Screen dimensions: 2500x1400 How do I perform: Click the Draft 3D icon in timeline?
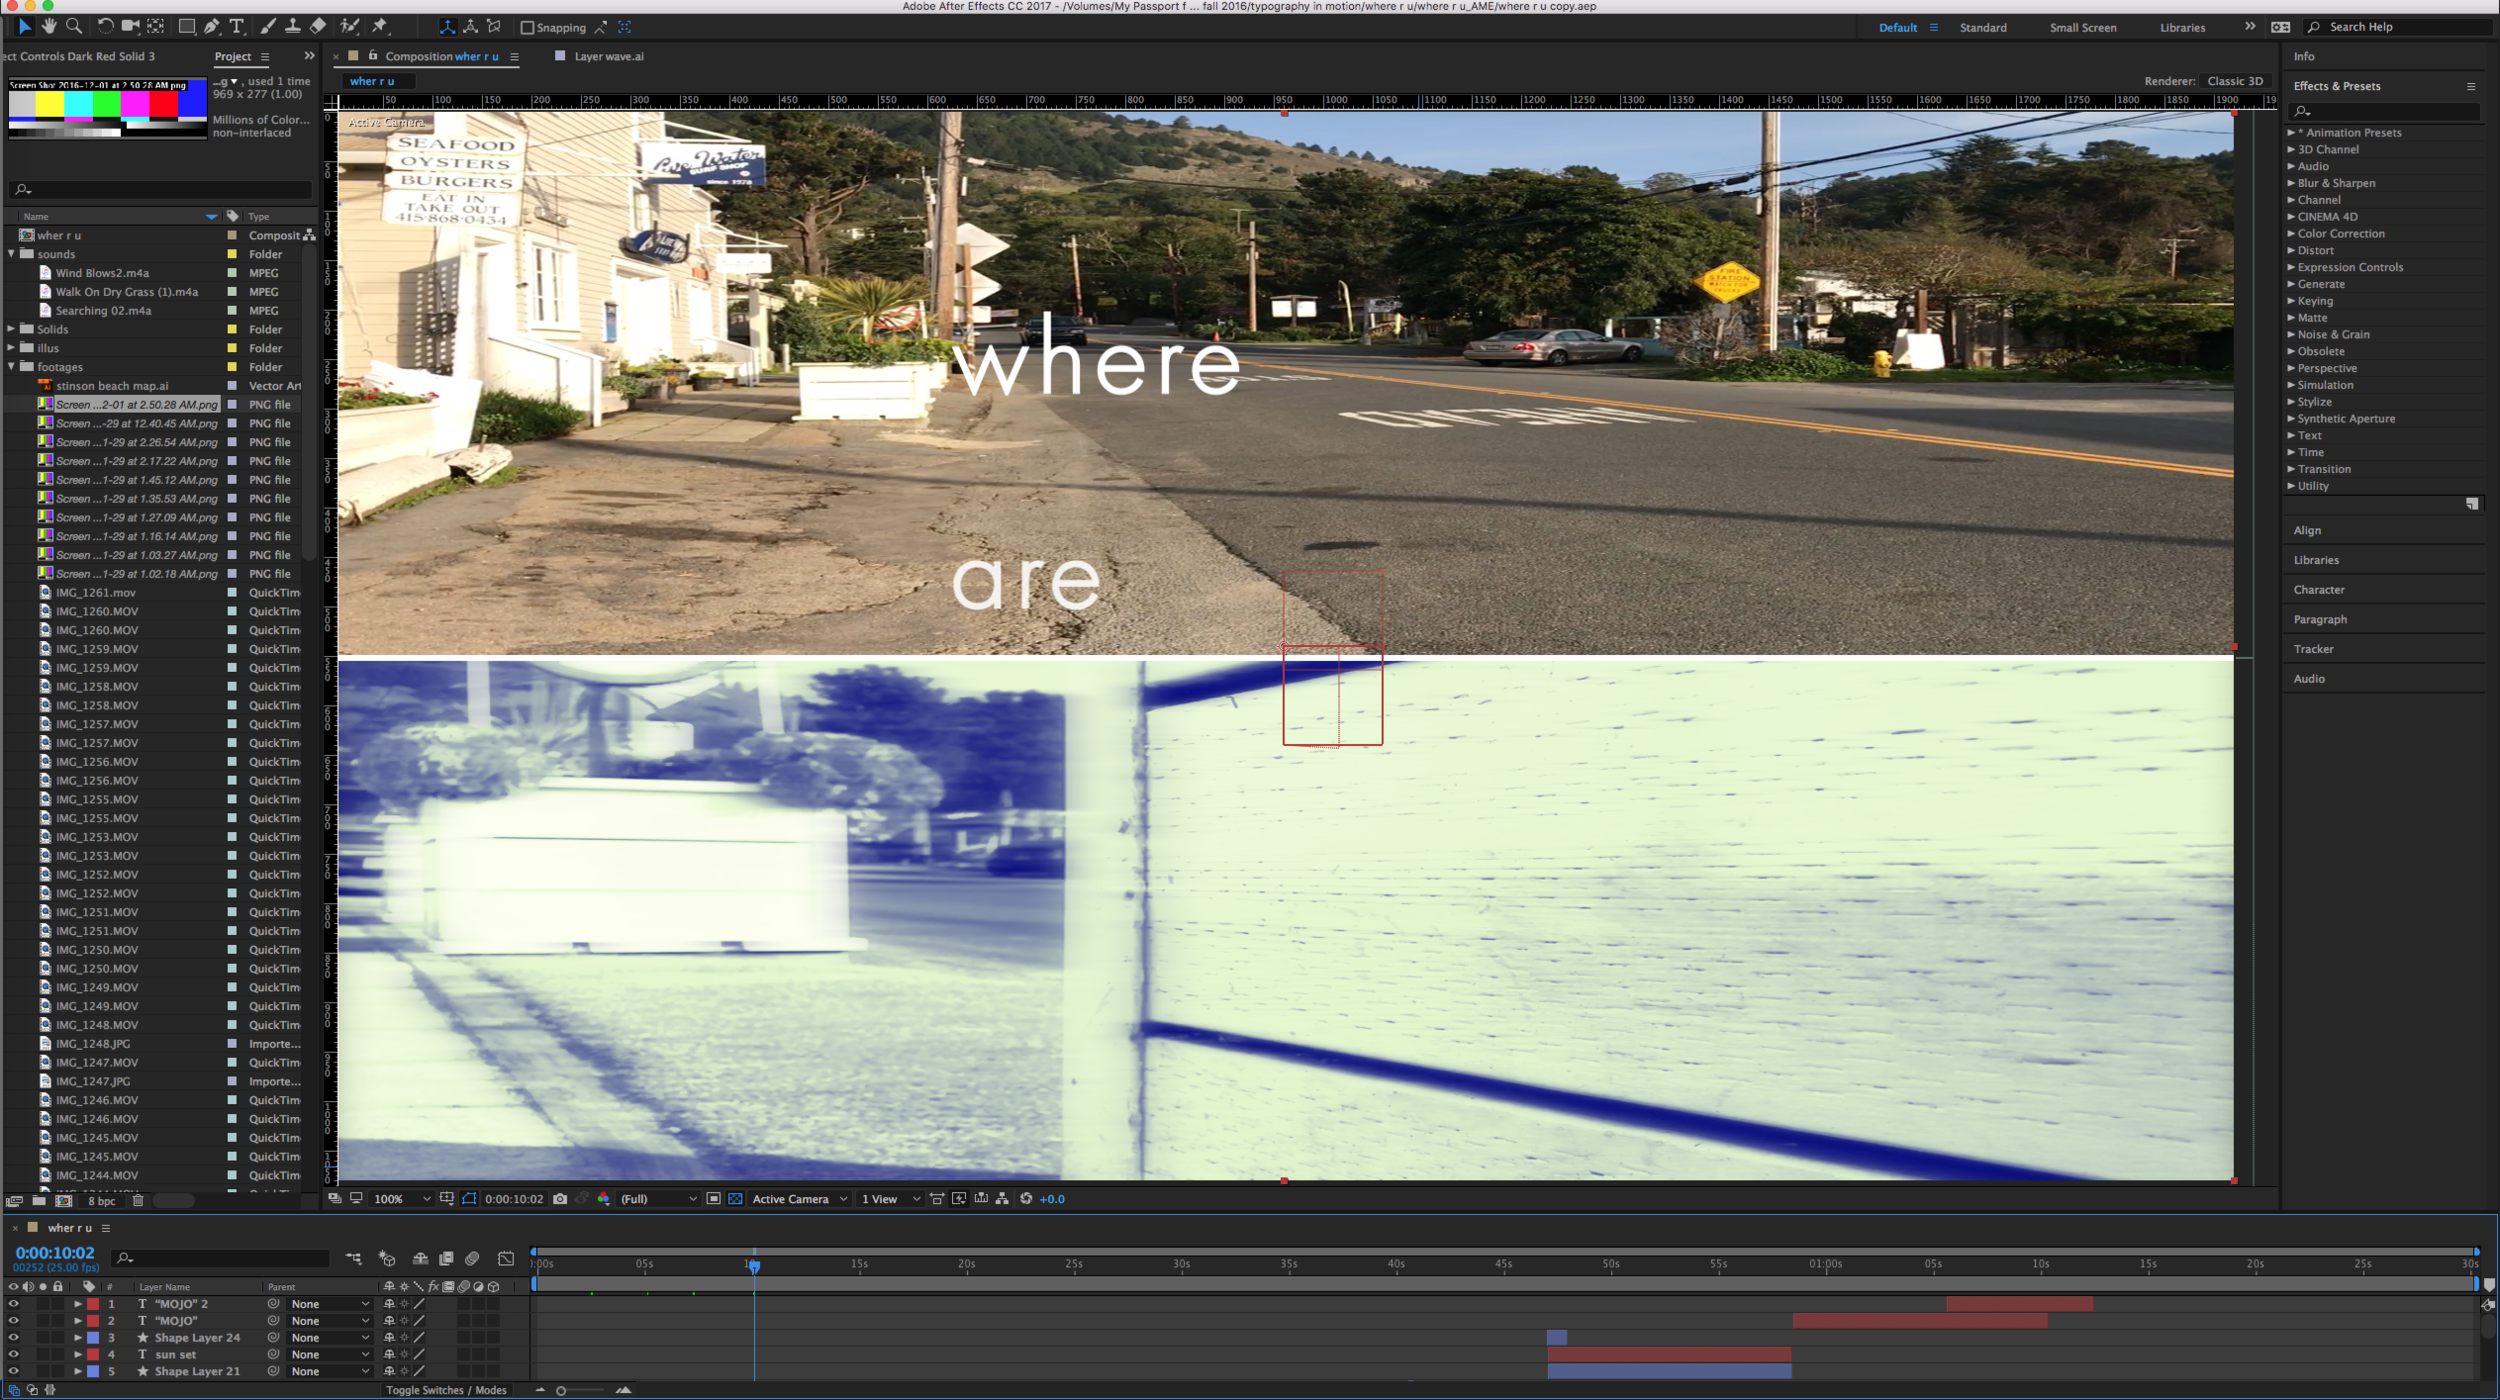click(387, 1258)
